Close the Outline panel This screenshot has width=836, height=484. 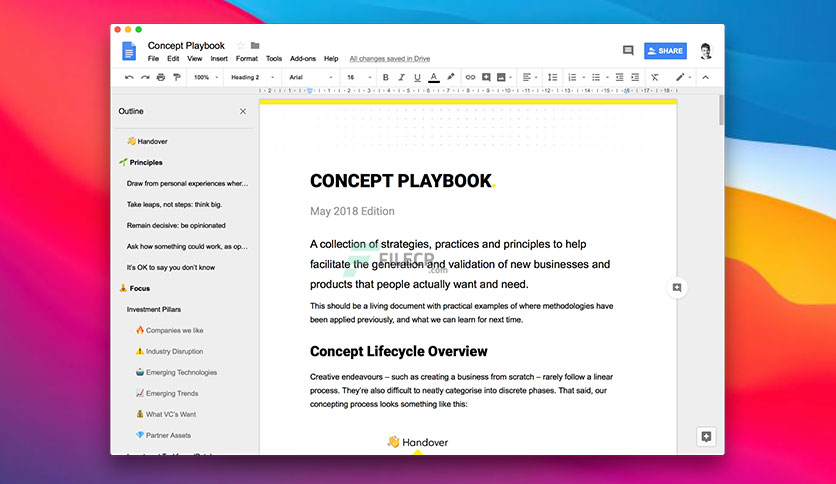click(243, 111)
